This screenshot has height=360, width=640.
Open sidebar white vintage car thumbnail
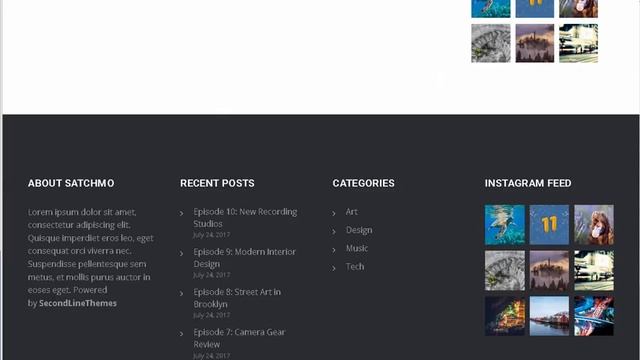tap(578, 43)
